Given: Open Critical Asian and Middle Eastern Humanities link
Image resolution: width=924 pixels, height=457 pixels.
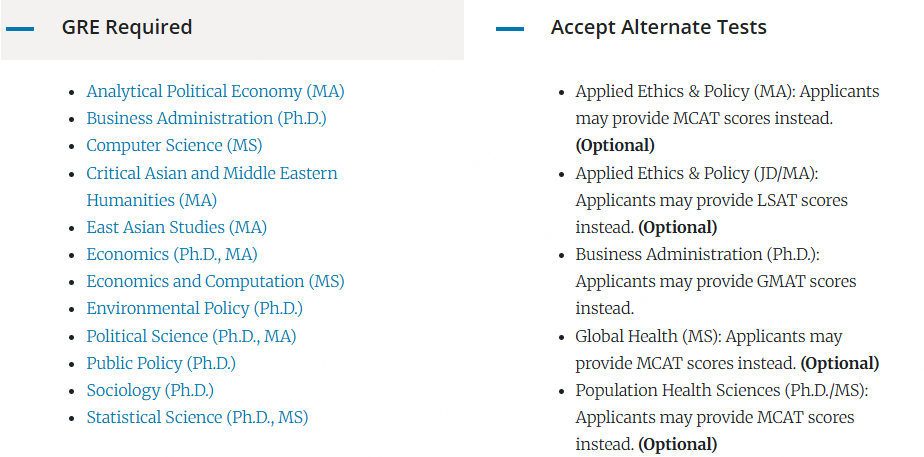Looking at the screenshot, I should 212,187.
